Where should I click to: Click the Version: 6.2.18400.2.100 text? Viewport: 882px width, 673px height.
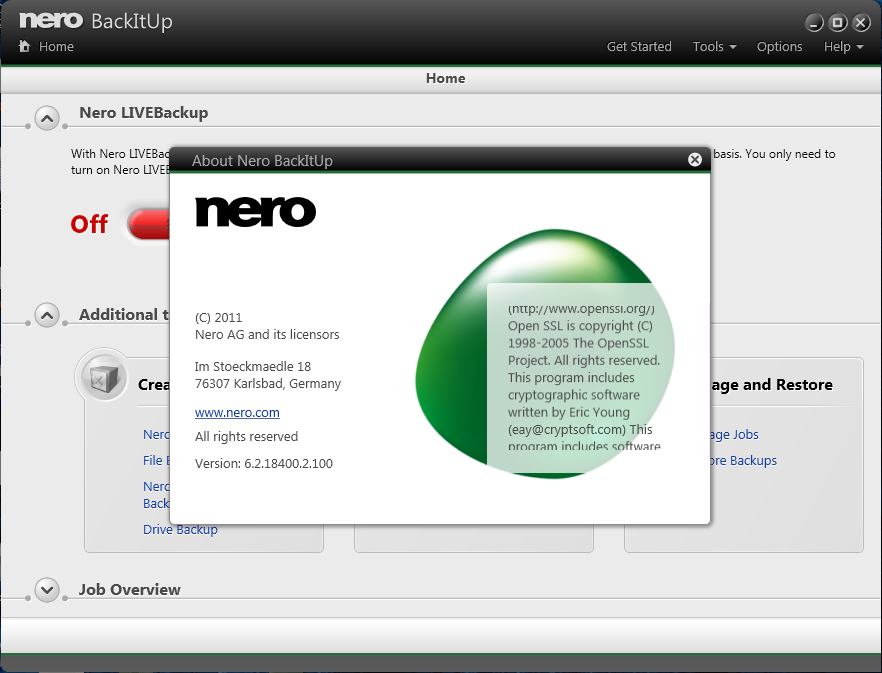[264, 464]
